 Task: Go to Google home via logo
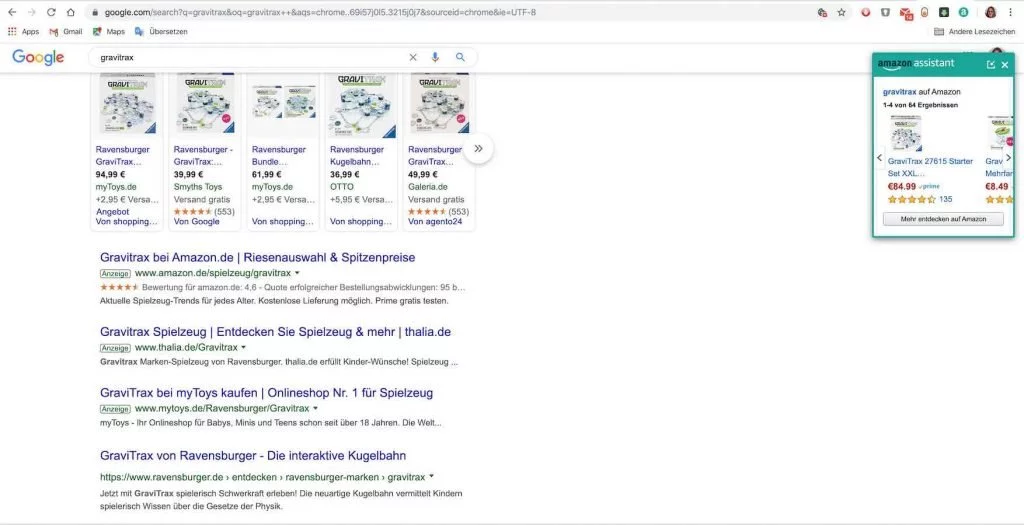38,57
